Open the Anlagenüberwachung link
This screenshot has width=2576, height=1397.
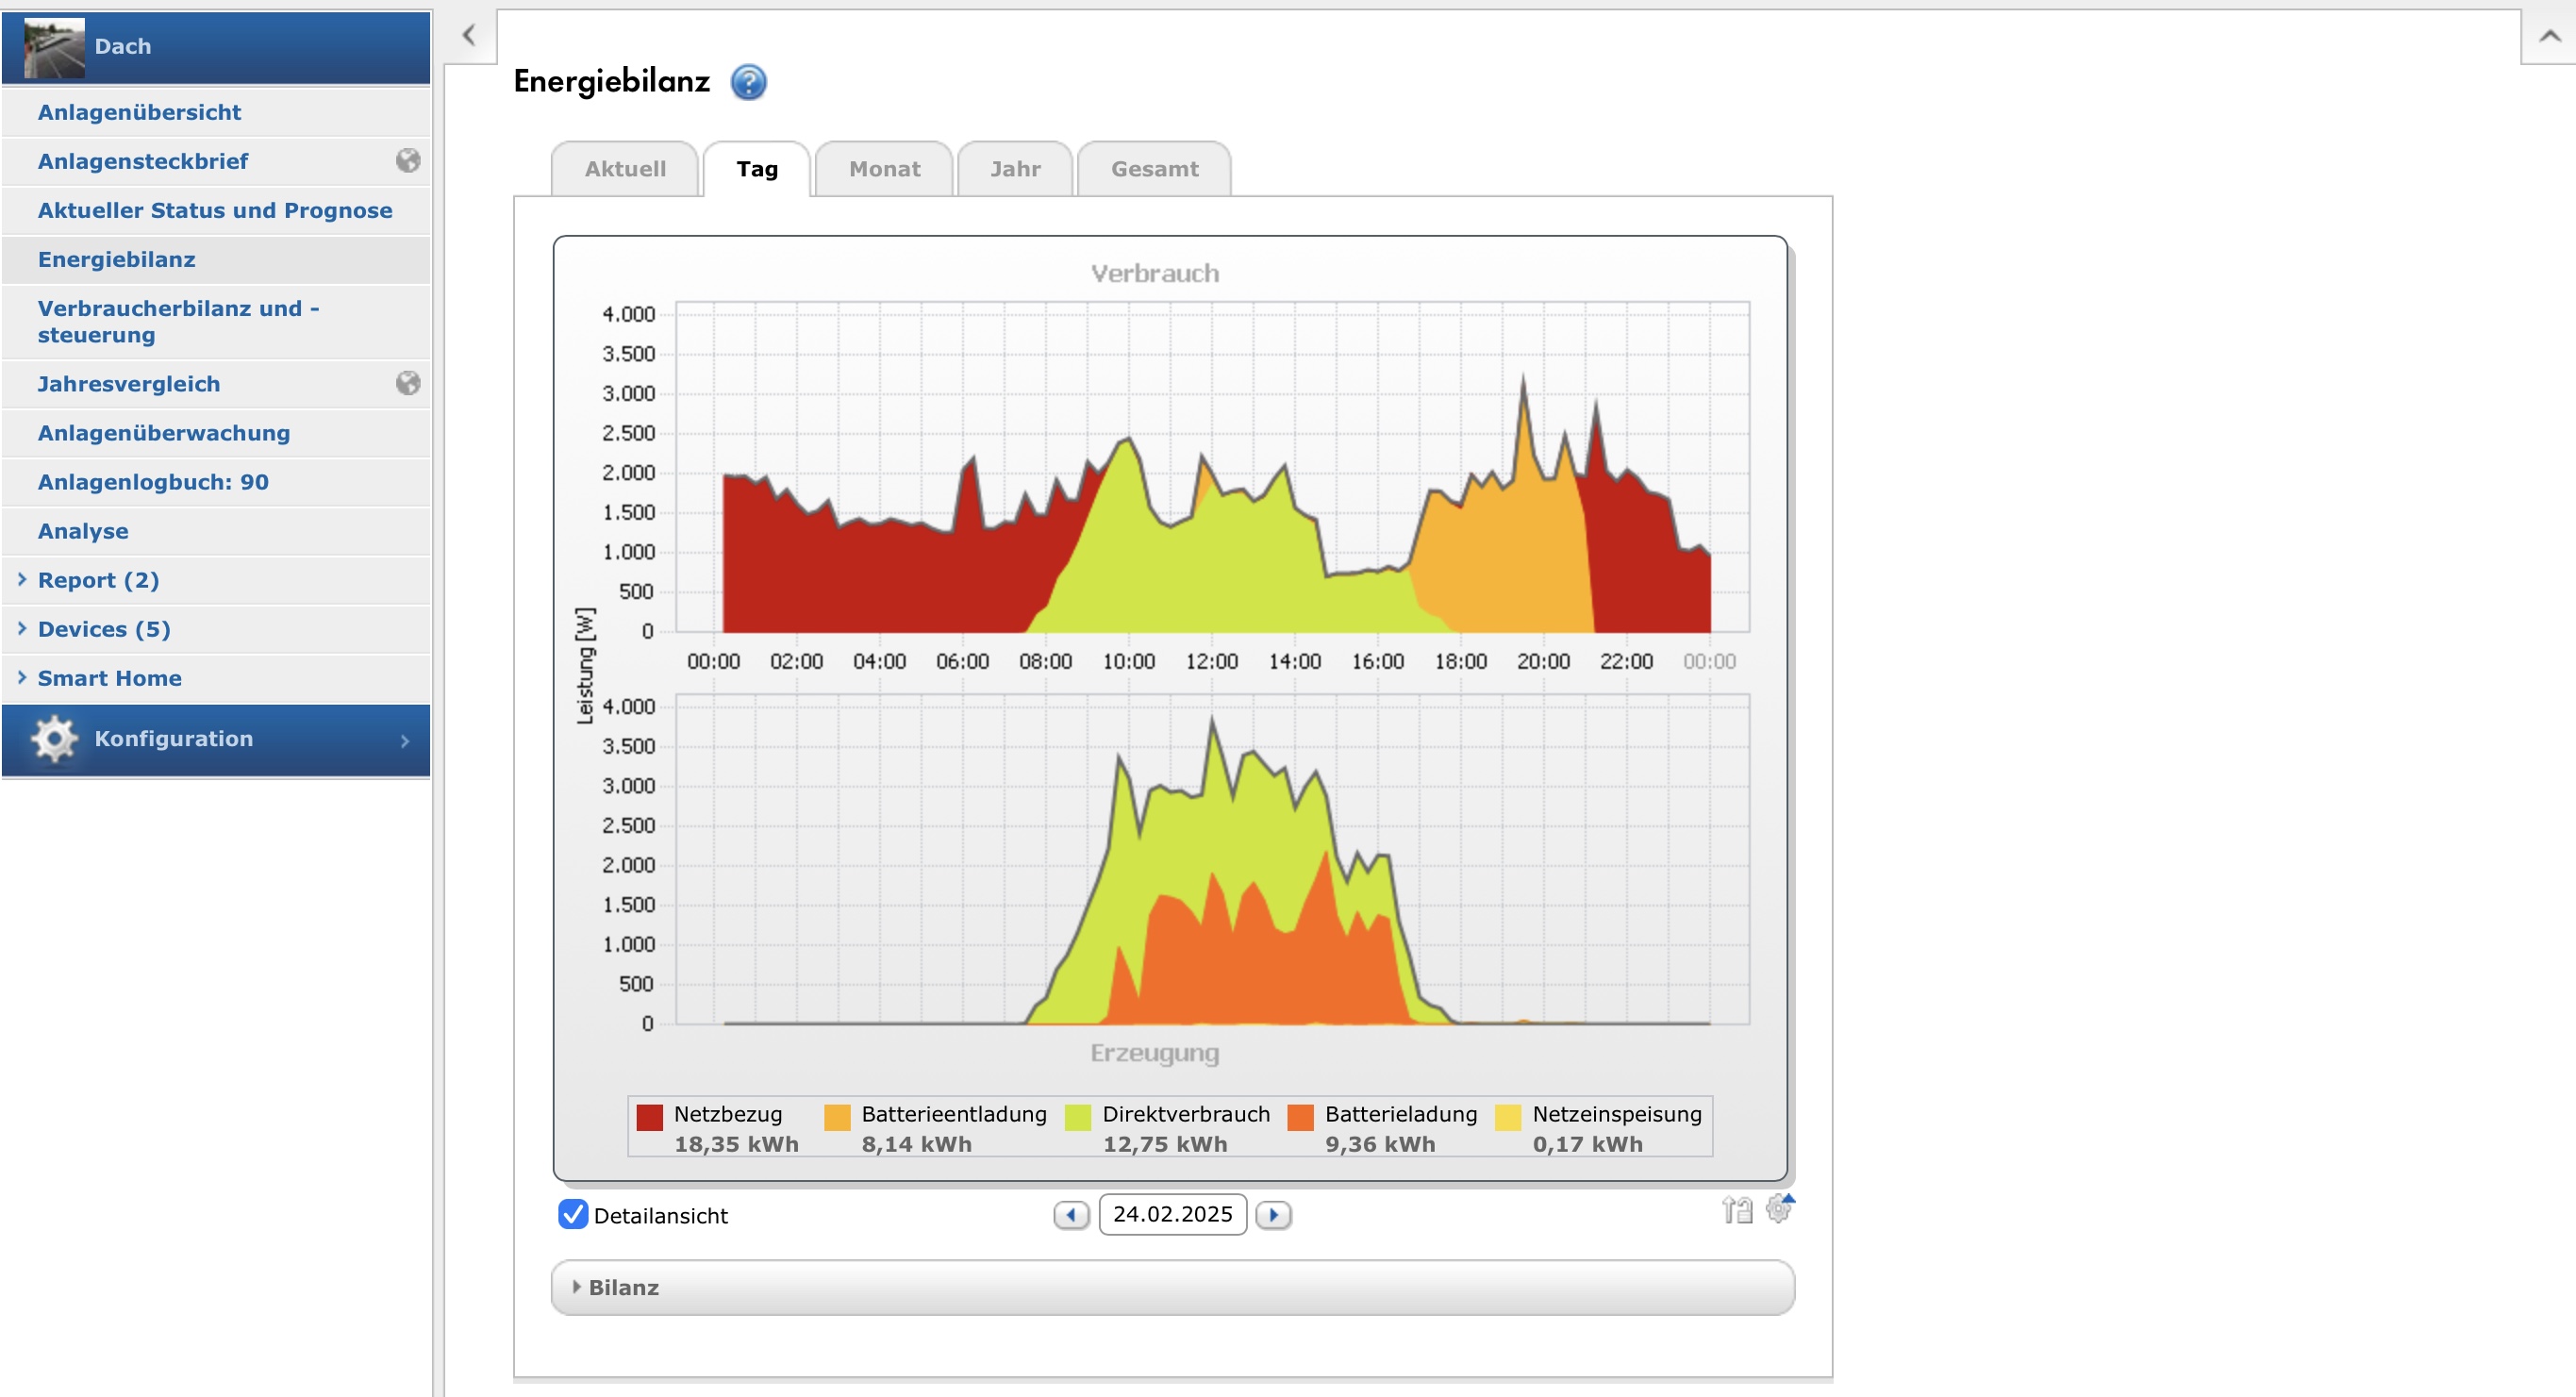click(x=164, y=433)
